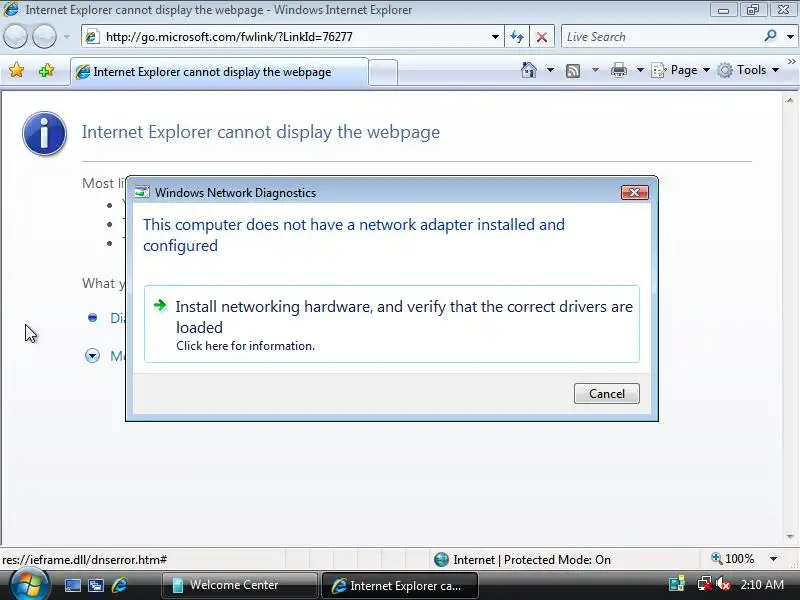The height and width of the screenshot is (600, 800).
Task: Click the Refresh page icon
Action: click(517, 37)
